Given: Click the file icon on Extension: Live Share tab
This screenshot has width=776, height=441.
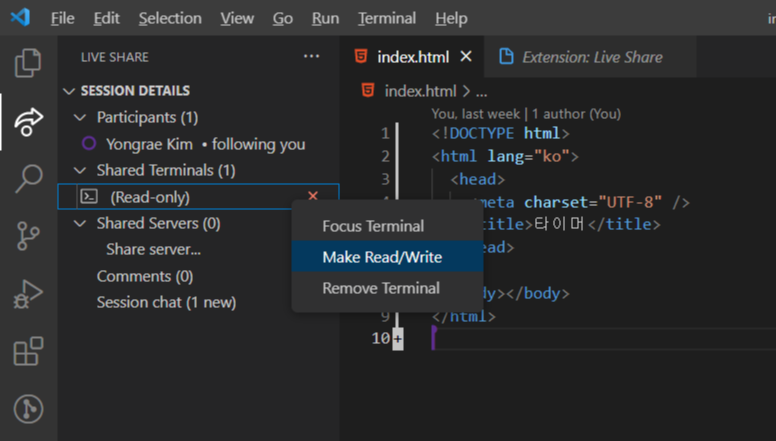Looking at the screenshot, I should (x=506, y=56).
